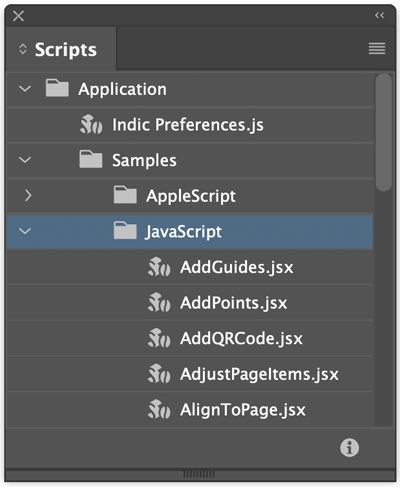400x487 pixels.
Task: Click the Application folder icon
Action: pyautogui.click(x=57, y=88)
